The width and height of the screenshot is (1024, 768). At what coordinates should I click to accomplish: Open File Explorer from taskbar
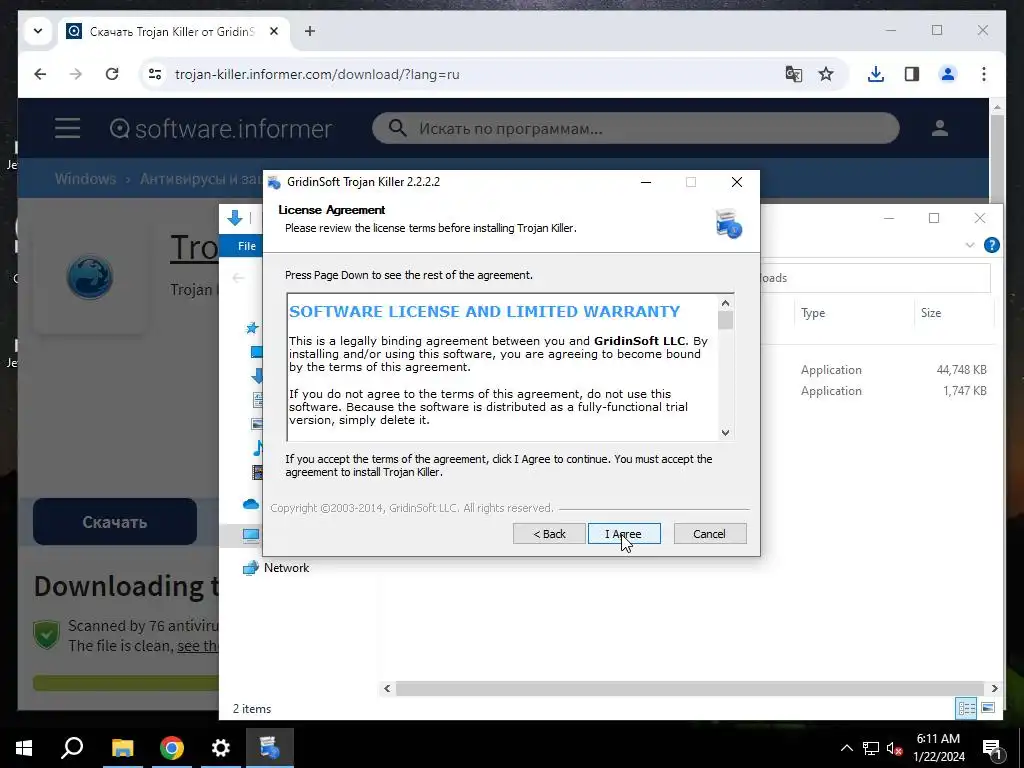(122, 748)
